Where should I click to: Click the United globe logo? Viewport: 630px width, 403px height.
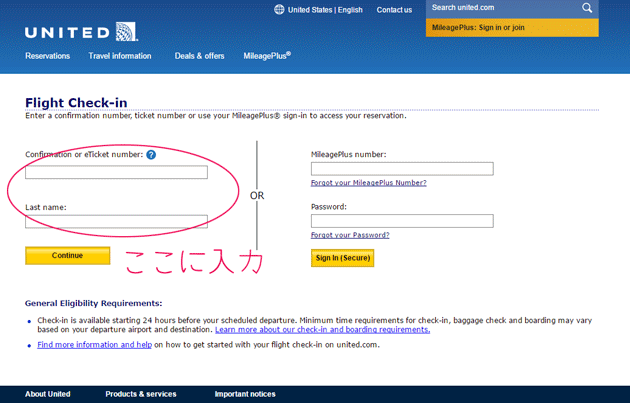[x=127, y=32]
